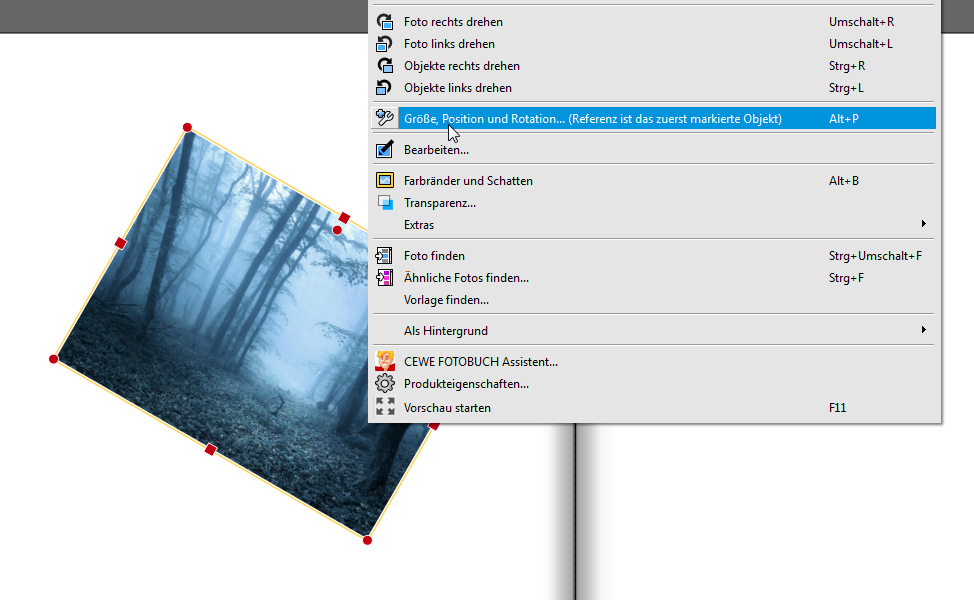Click the upper-right edge square handle of photo
This screenshot has width=974, height=600.
coord(344,217)
